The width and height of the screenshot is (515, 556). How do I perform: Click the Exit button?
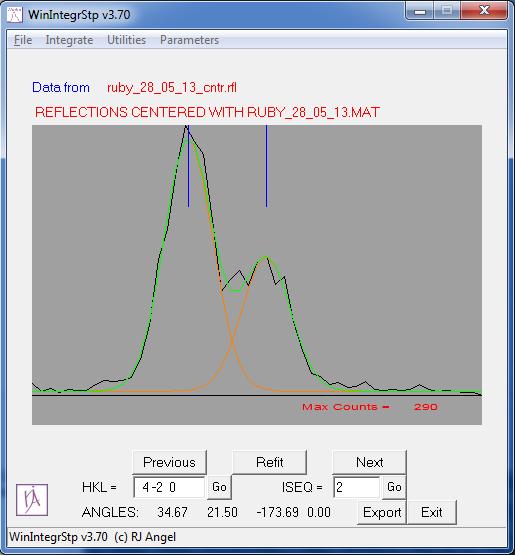click(x=432, y=512)
